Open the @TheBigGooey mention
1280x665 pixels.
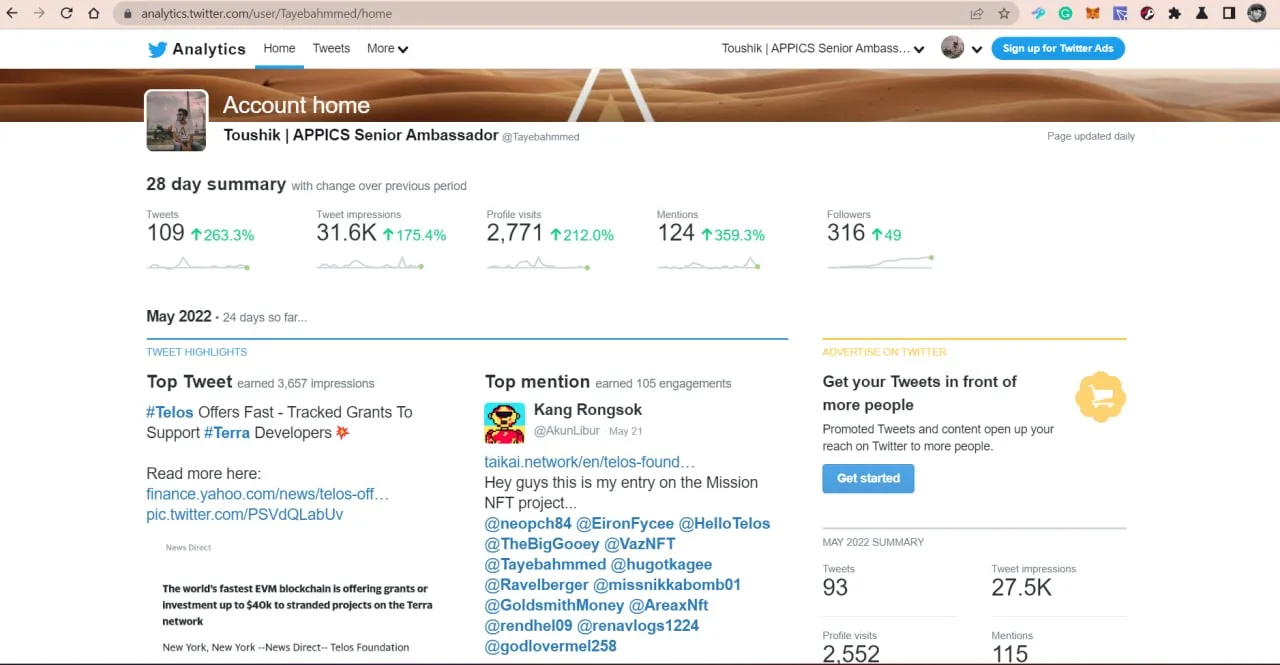[542, 544]
